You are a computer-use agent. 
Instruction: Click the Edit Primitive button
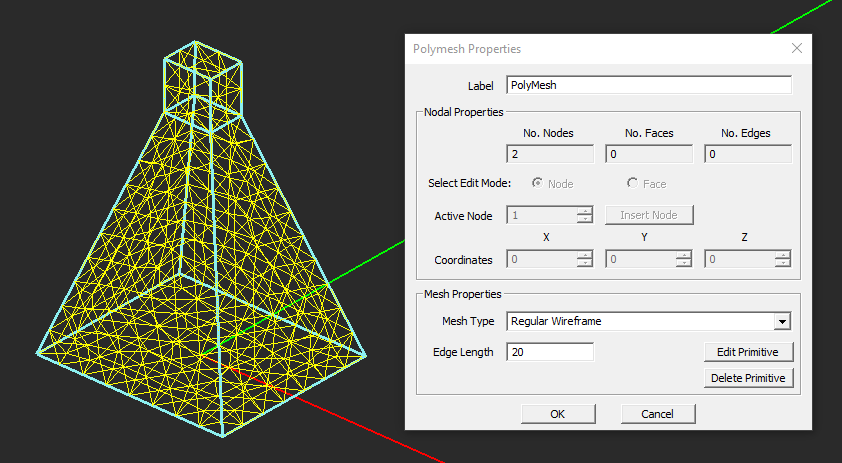(748, 352)
